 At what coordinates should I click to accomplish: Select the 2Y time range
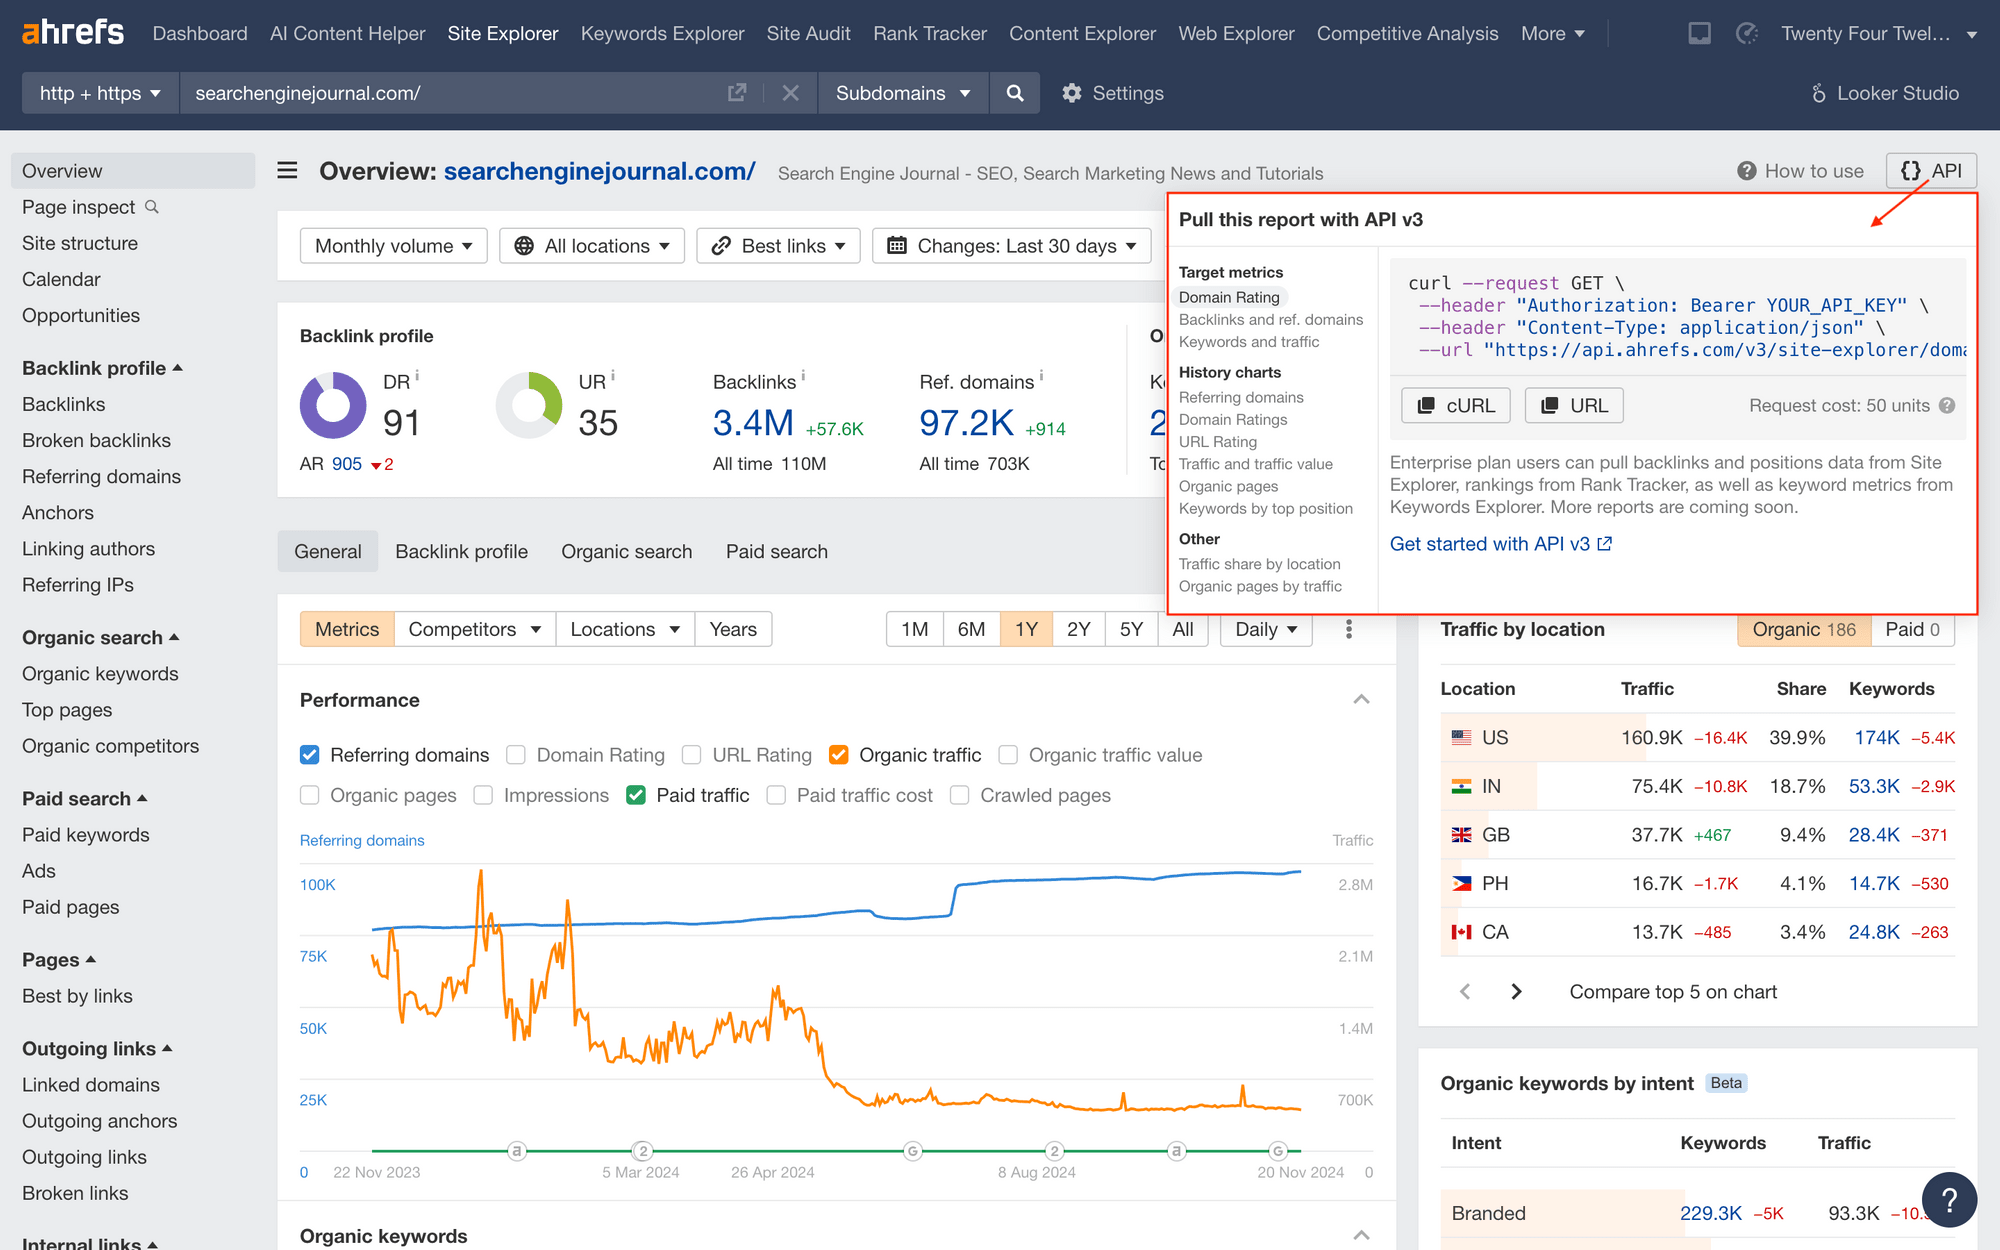1078,629
